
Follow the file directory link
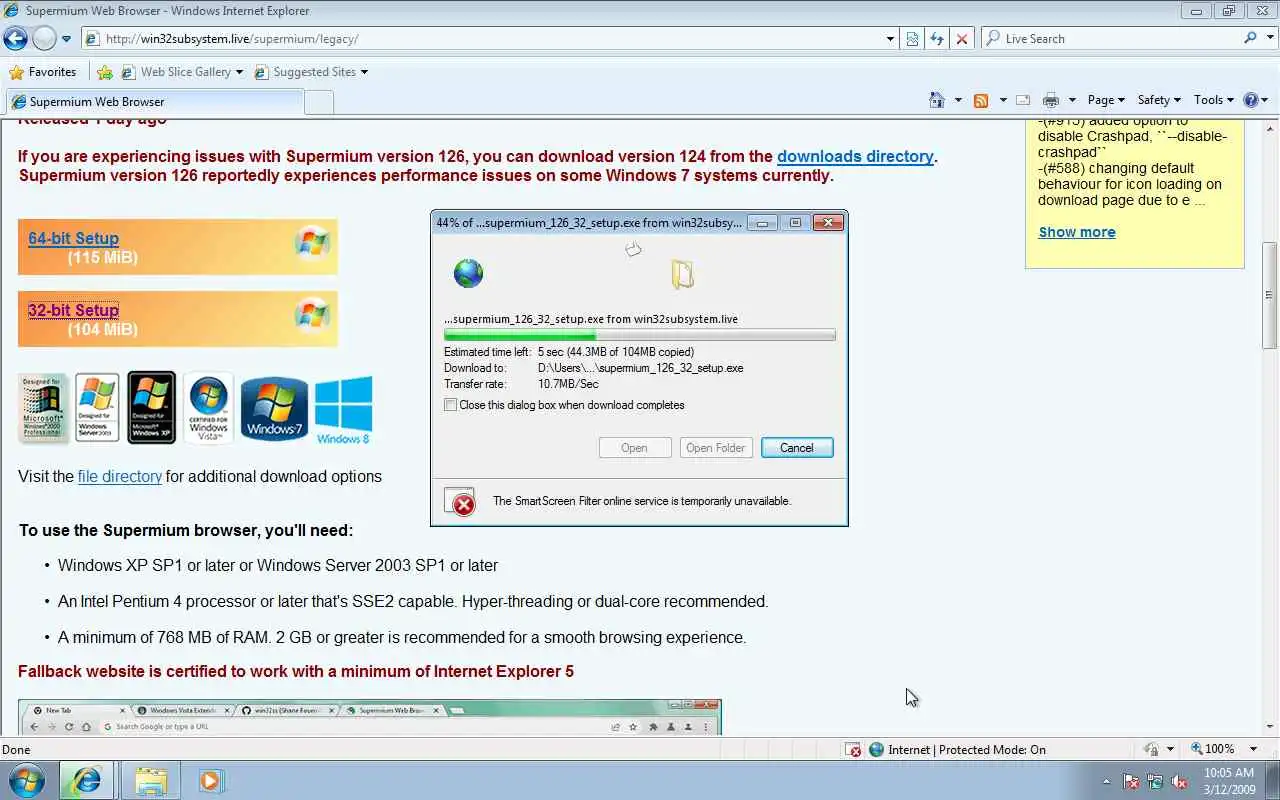point(120,476)
